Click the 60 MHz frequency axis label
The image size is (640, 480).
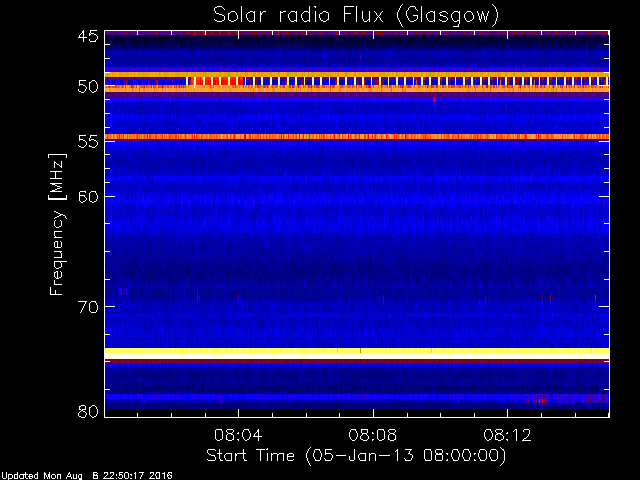point(88,197)
